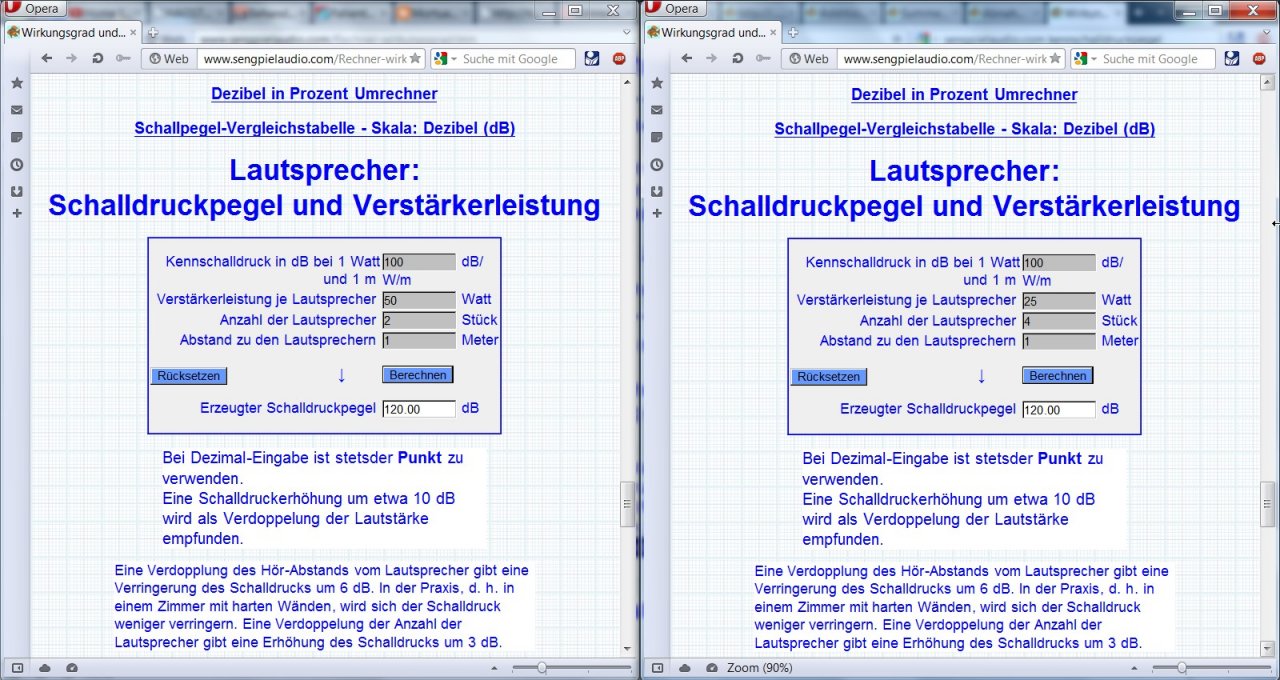This screenshot has width=1280, height=680.
Task: Open Downloads panel in right window sidebar
Action: [x=656, y=190]
